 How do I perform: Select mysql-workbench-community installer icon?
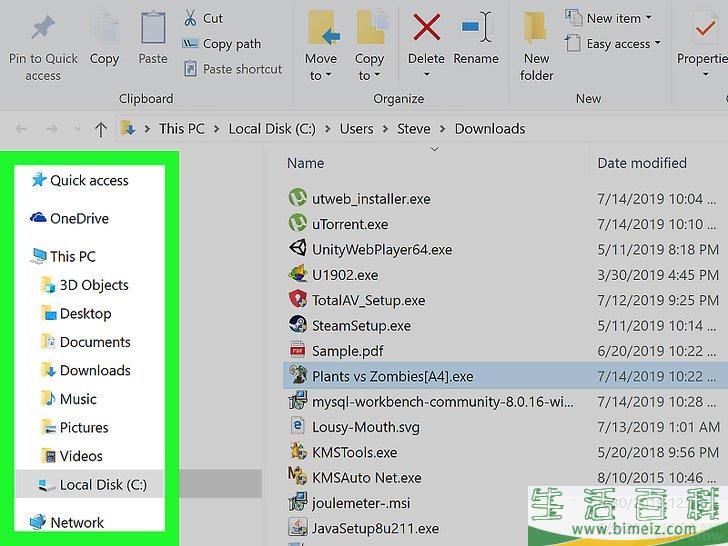(x=297, y=401)
